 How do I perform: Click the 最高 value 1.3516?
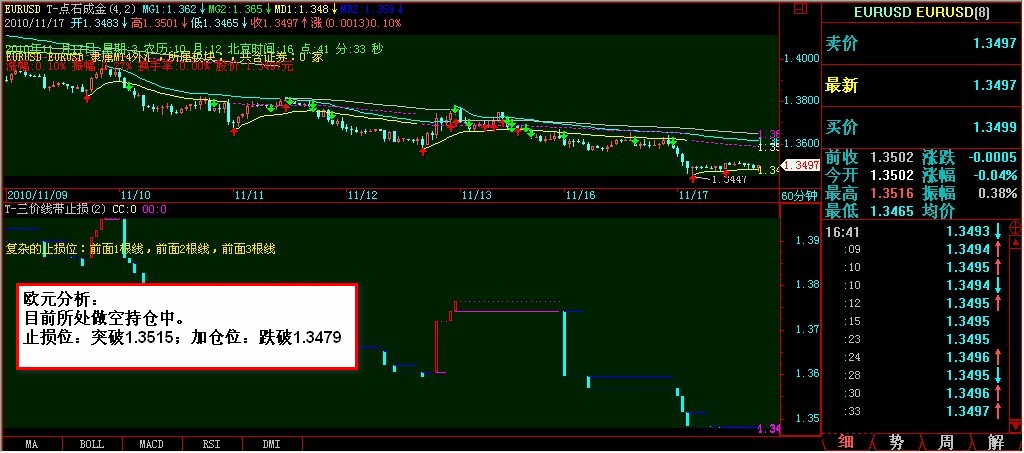(891, 194)
